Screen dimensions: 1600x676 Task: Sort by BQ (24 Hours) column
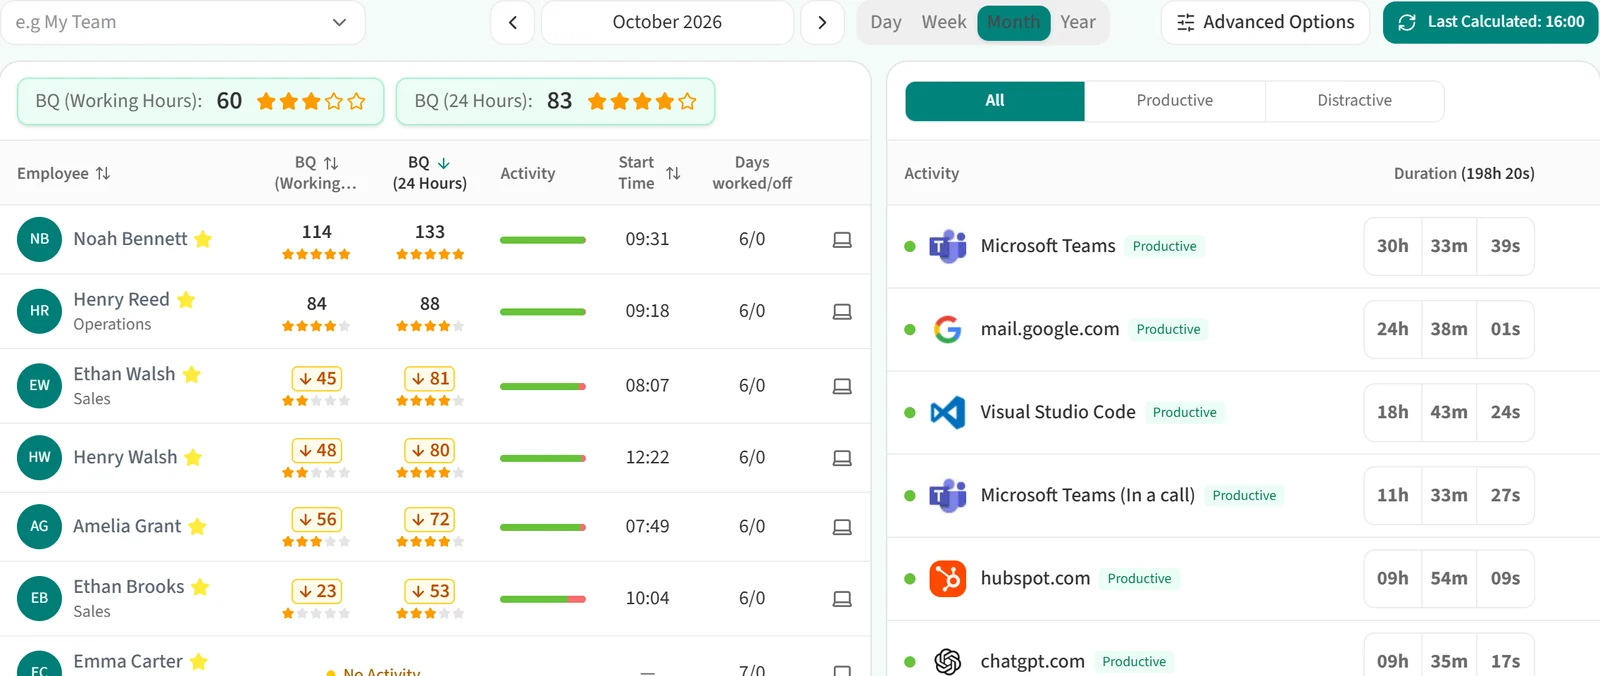click(444, 162)
